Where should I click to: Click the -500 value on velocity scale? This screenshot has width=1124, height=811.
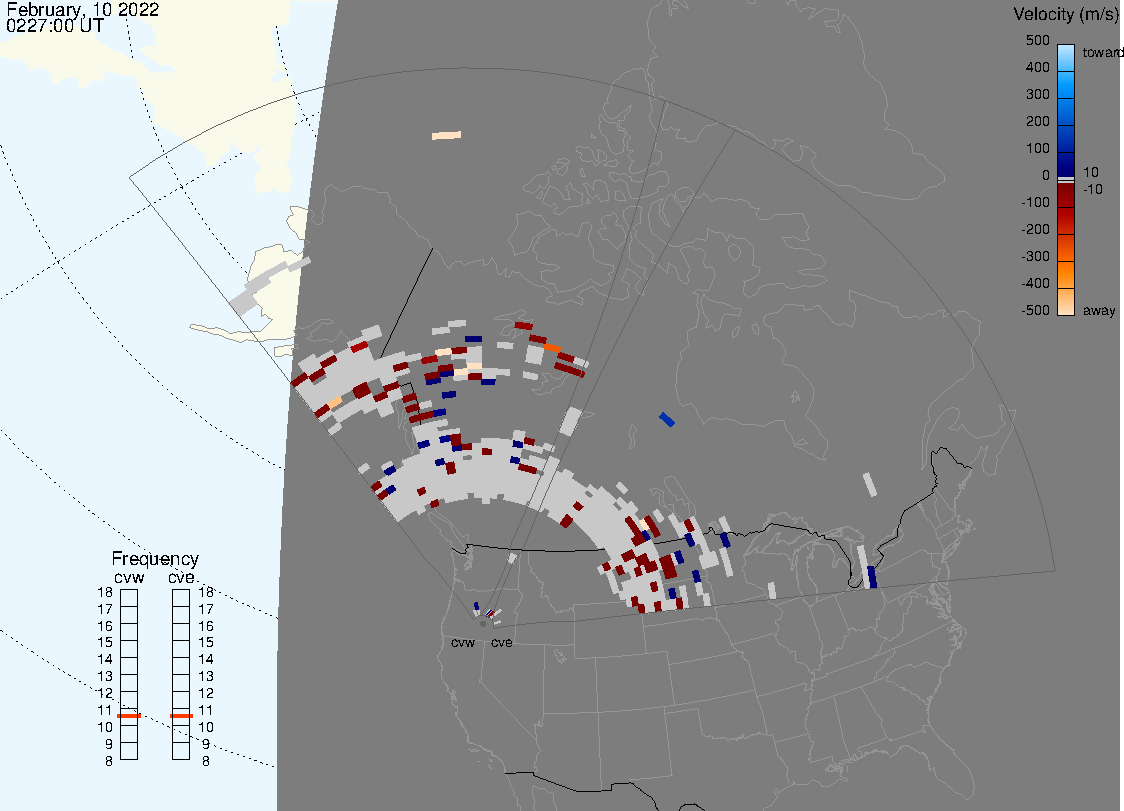coord(1035,310)
